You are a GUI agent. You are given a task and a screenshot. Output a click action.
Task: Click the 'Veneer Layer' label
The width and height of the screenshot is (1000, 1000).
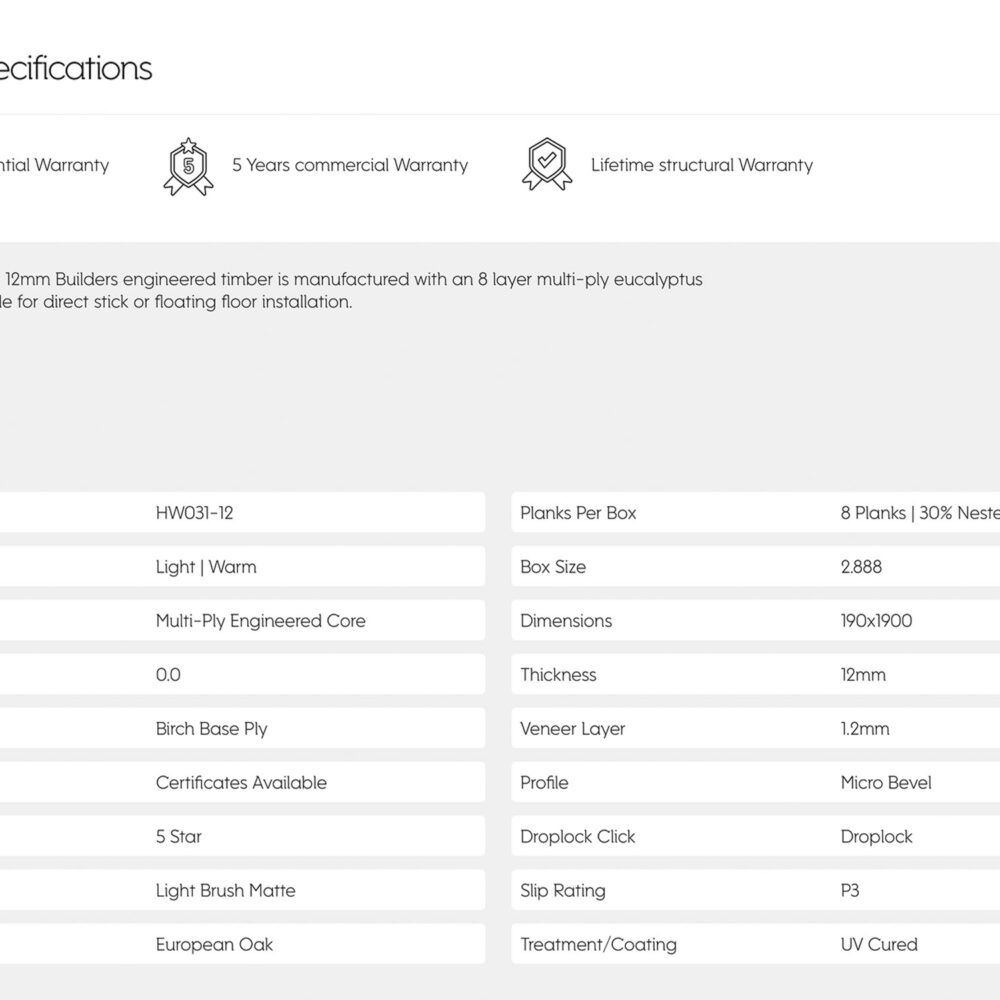tap(572, 729)
